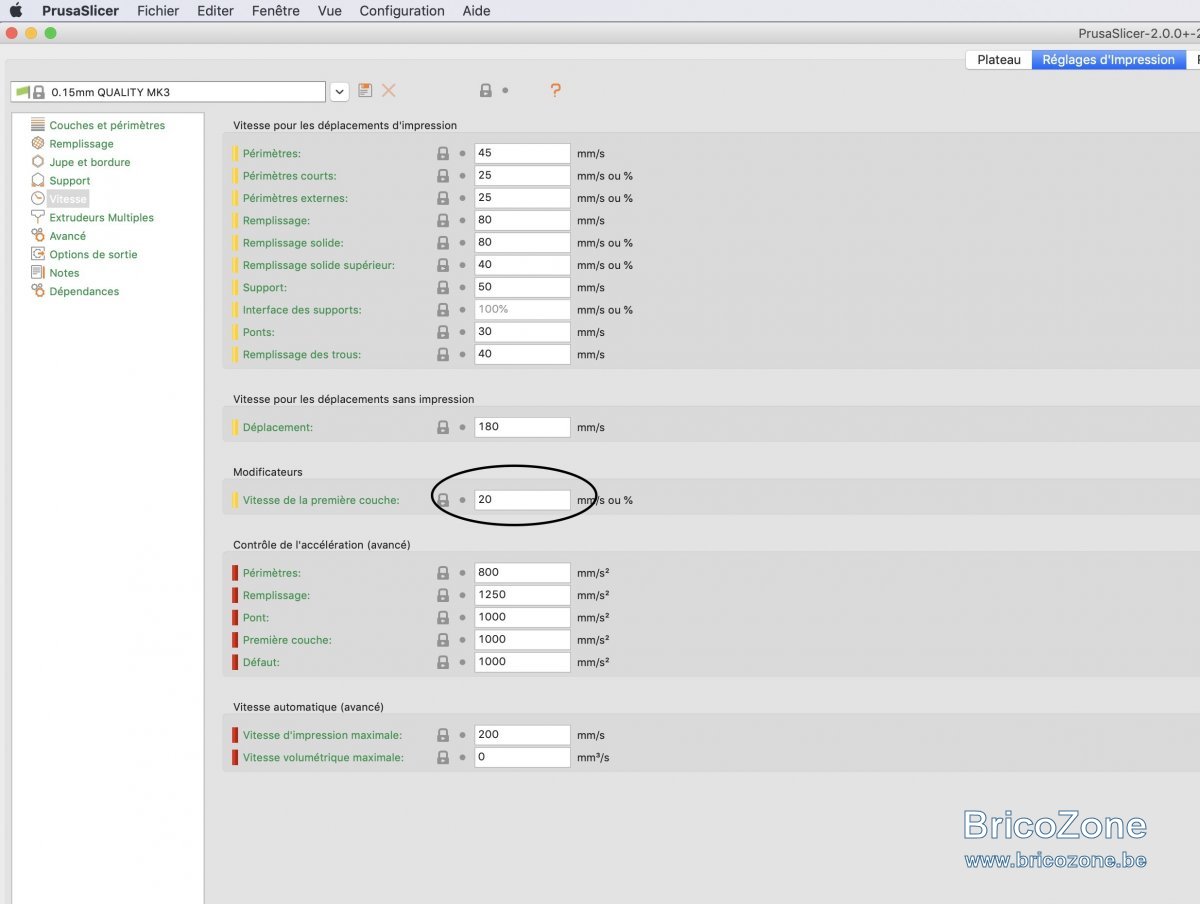This screenshot has width=1200, height=904.
Task: Click lock icon for Vitesse de la première couche
Action: (443, 500)
